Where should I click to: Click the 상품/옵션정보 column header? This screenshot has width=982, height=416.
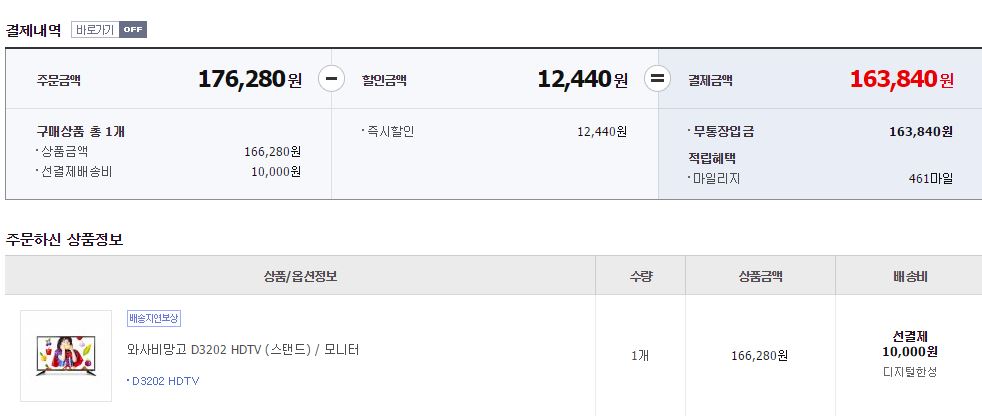click(301, 276)
